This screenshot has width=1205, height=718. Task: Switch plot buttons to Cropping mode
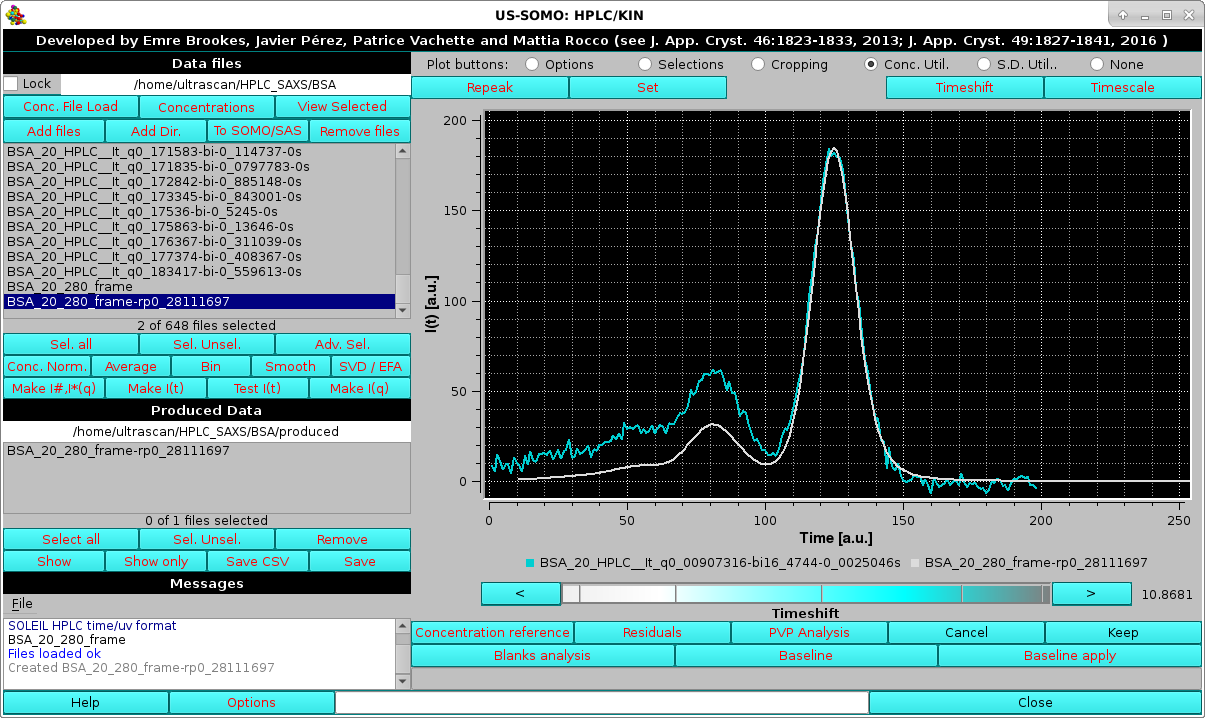pos(757,64)
